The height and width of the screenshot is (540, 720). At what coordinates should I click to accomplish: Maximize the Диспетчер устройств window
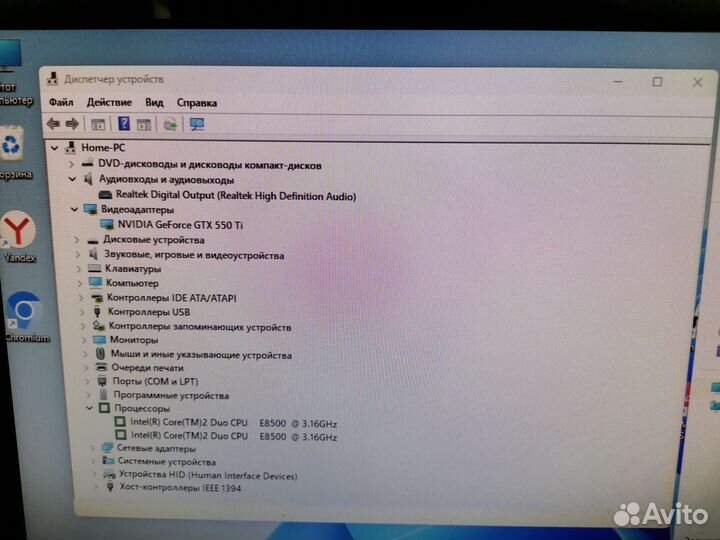(657, 82)
